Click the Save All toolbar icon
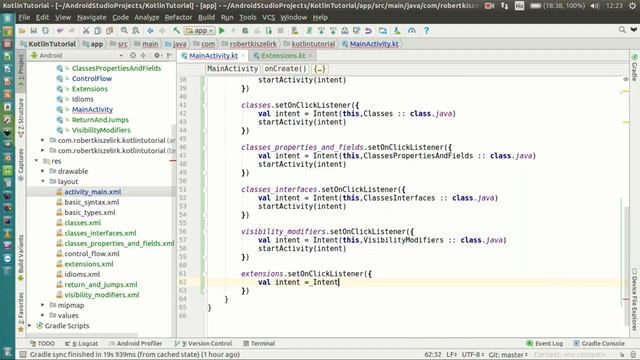Image resolution: width=640 pixels, height=360 pixels. pos(33,31)
